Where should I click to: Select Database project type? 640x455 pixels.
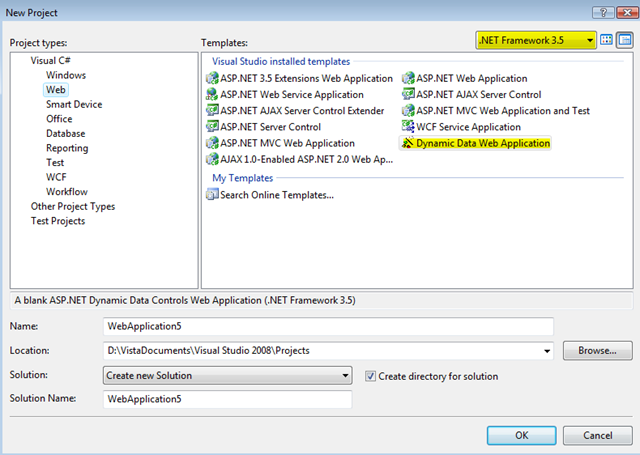66,133
